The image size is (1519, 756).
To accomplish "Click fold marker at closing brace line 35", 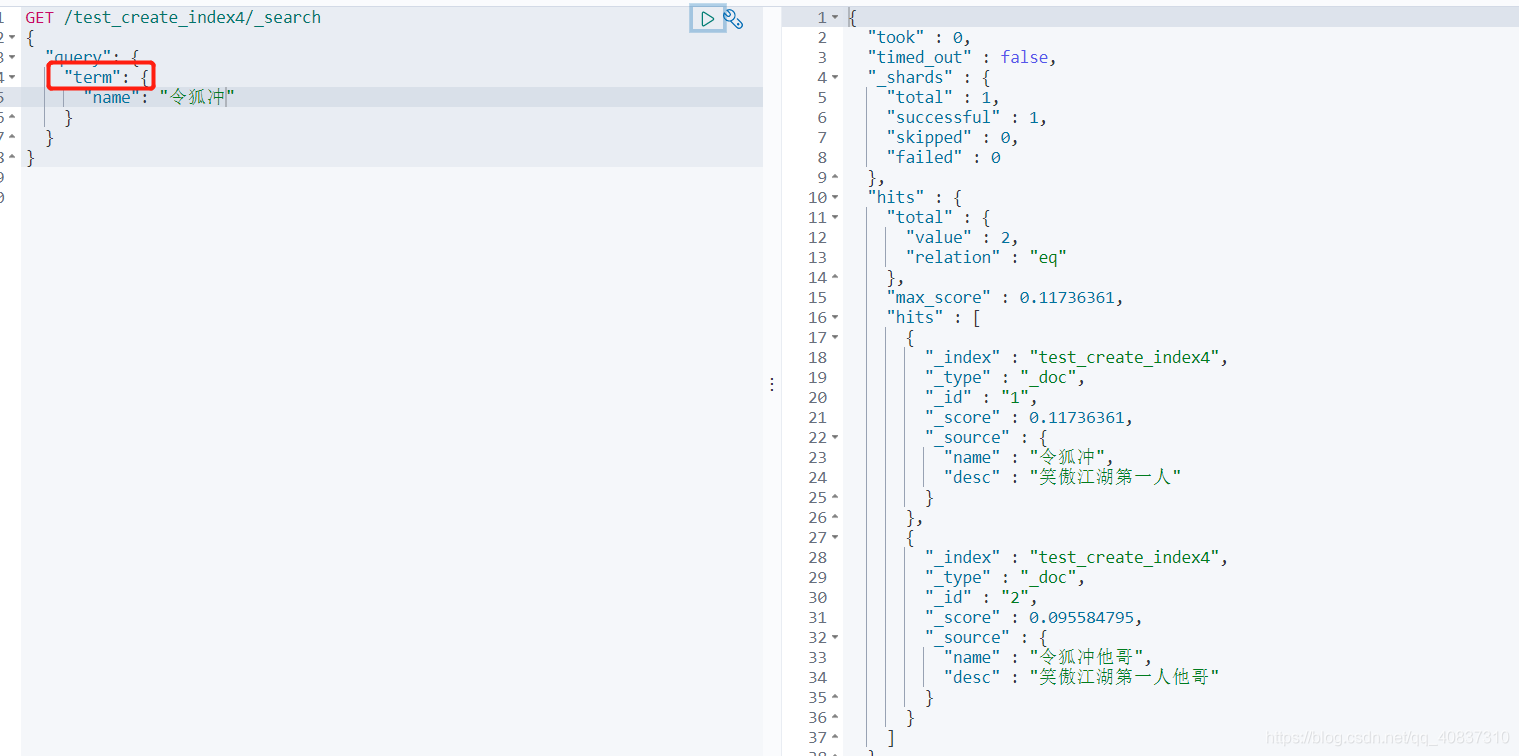I will (x=835, y=697).
